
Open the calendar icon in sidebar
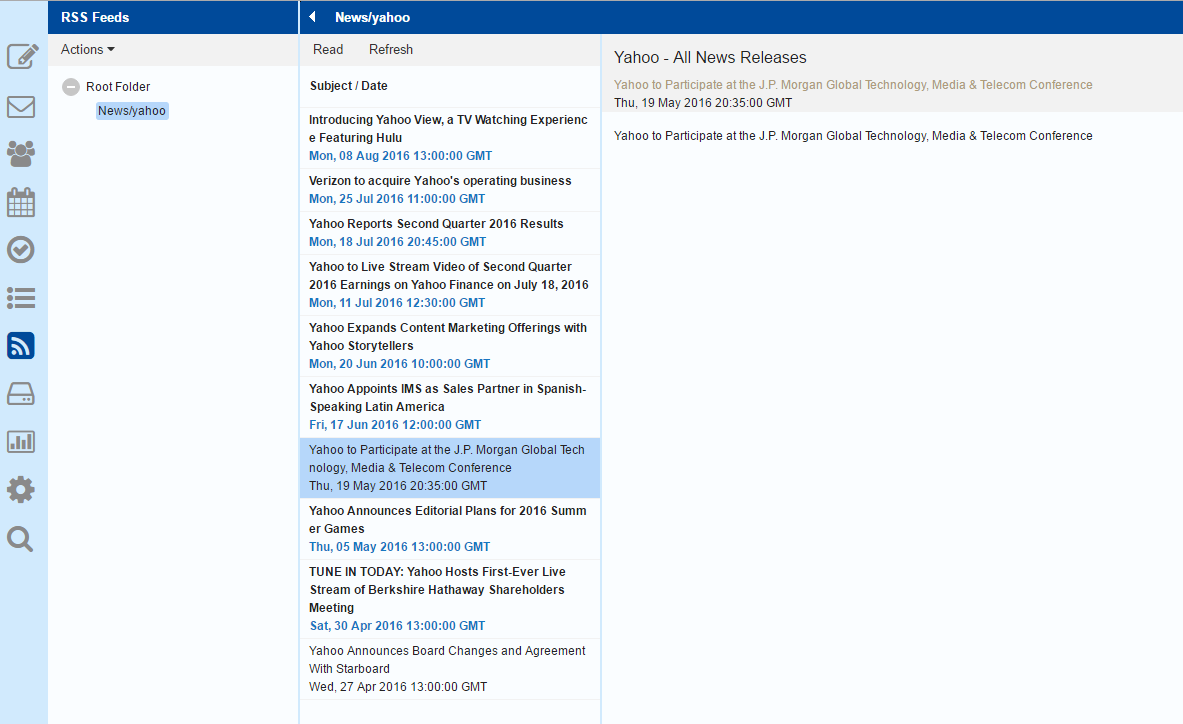21,202
